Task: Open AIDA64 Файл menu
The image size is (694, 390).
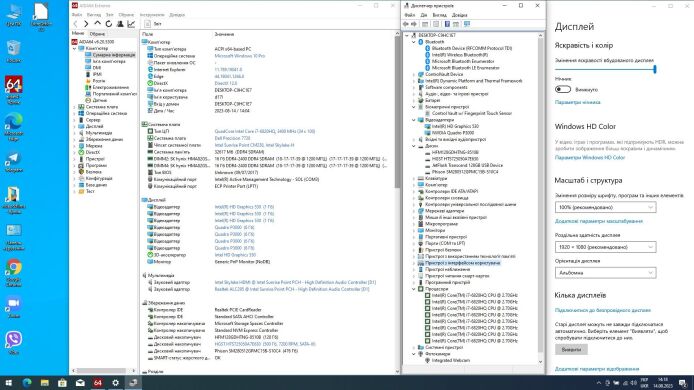Action: pos(77,15)
